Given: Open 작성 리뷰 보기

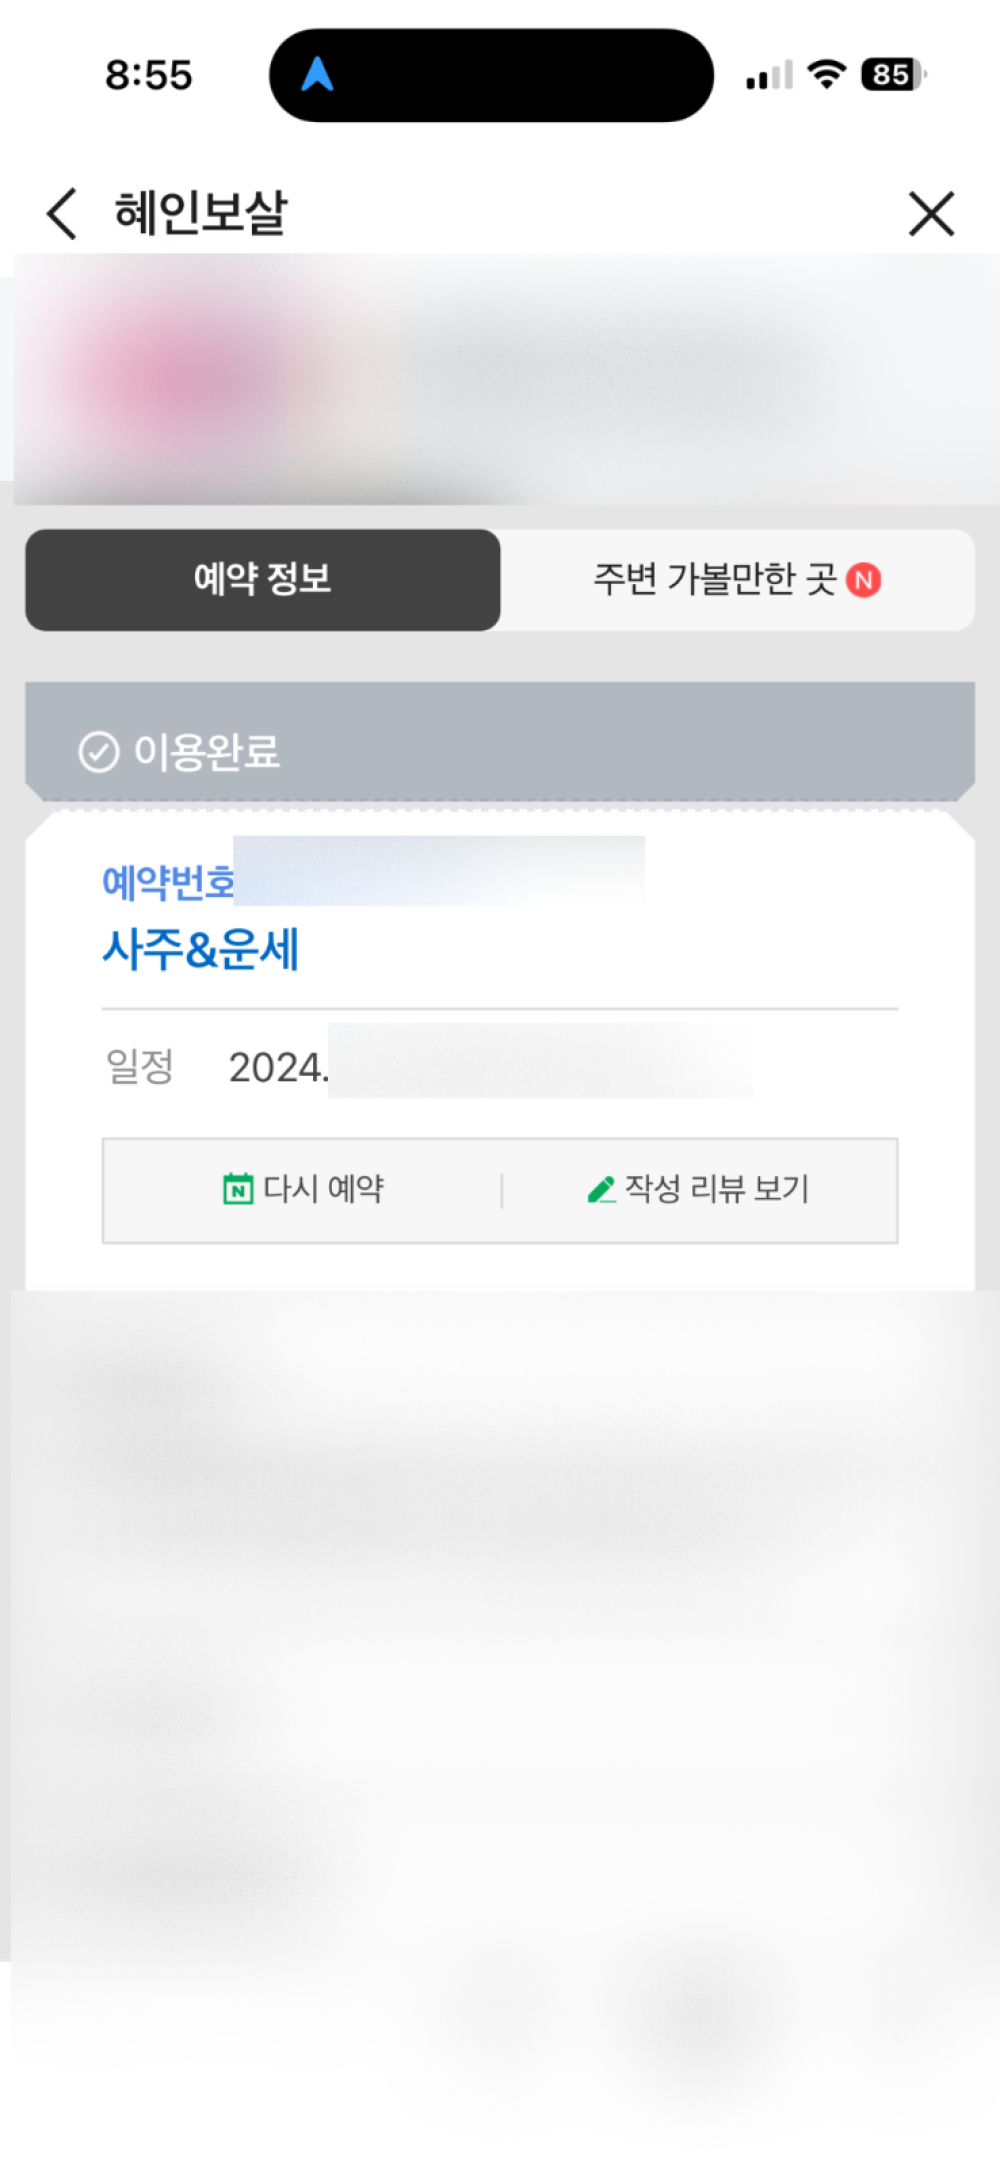Looking at the screenshot, I should pos(716,1189).
